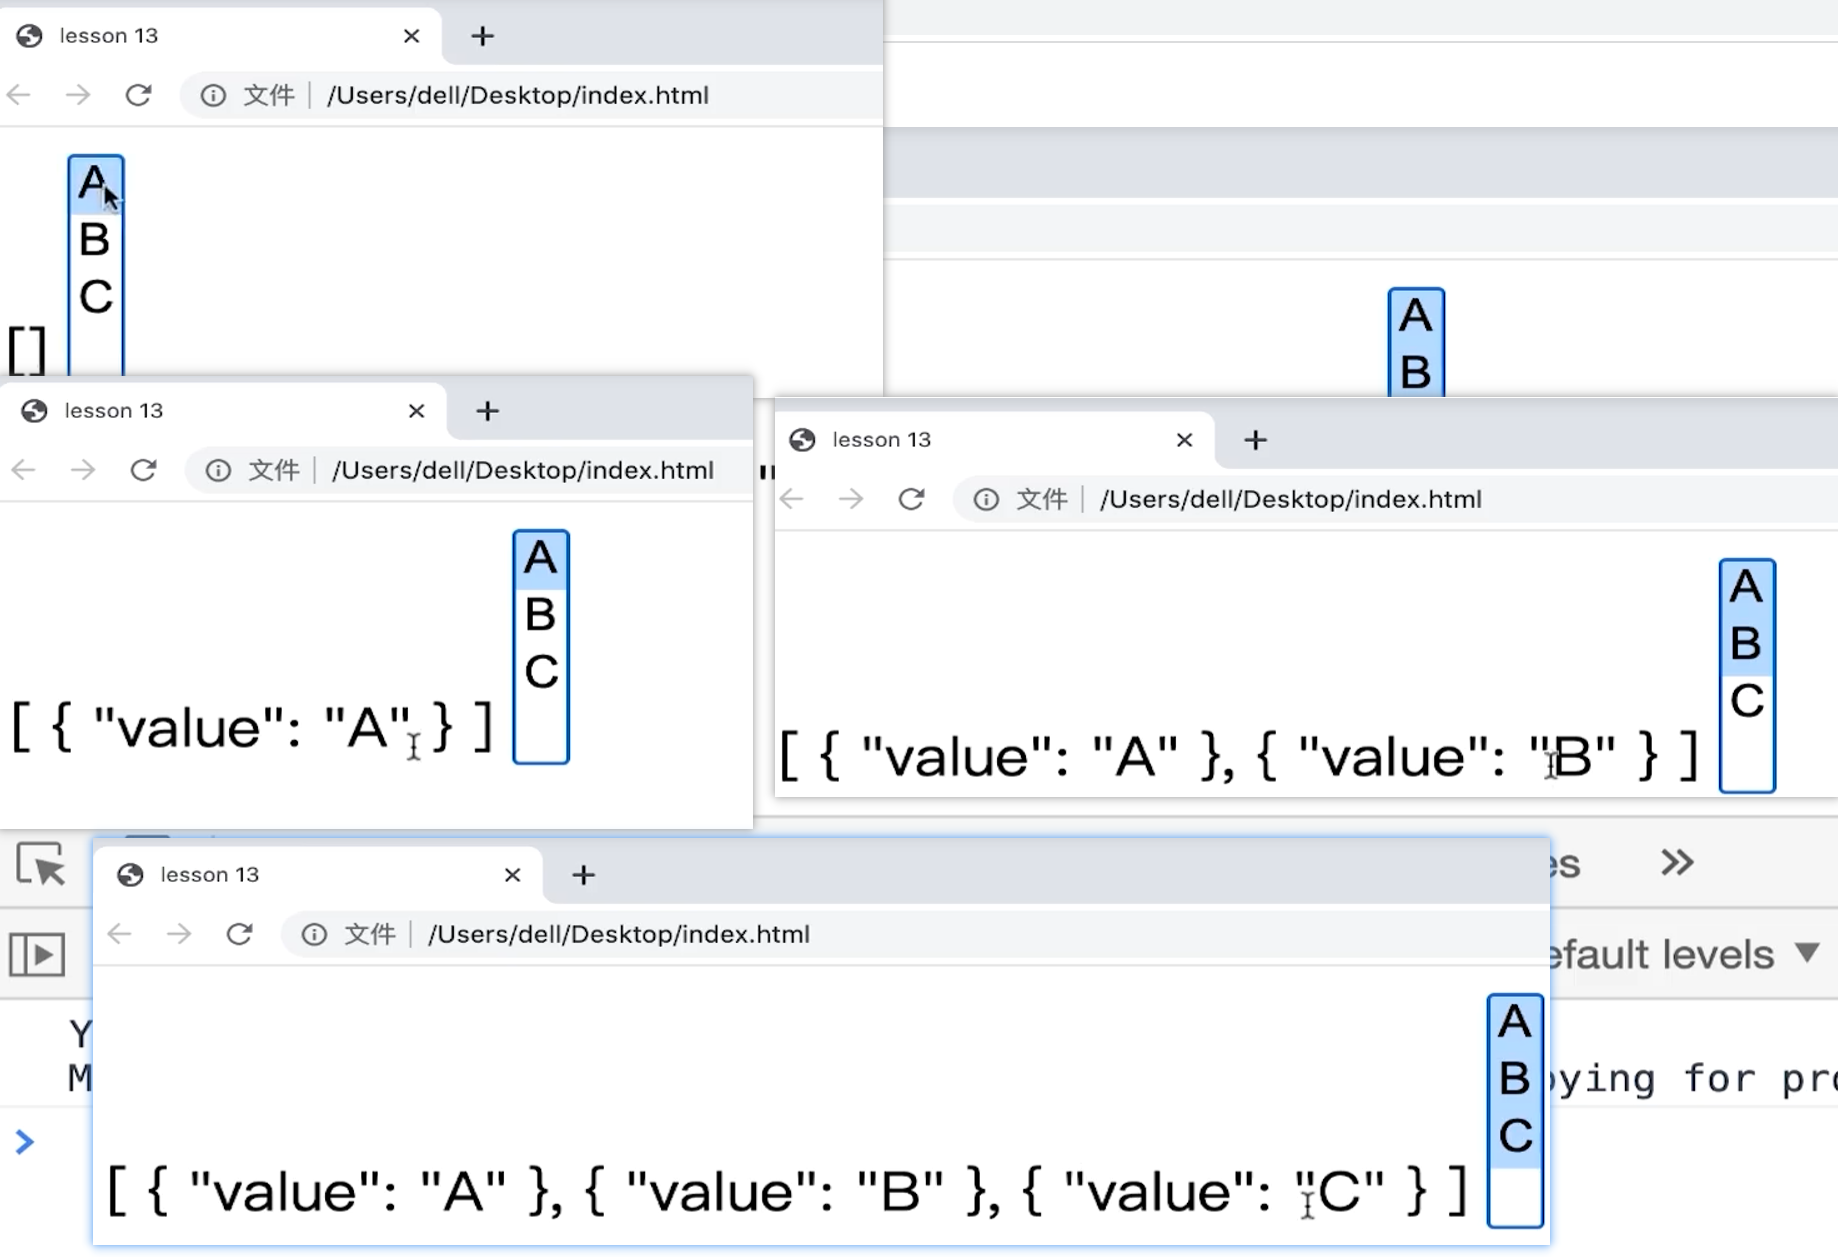Open site info icon in the empty-array window
This screenshot has height=1257, width=1838.
tap(213, 95)
